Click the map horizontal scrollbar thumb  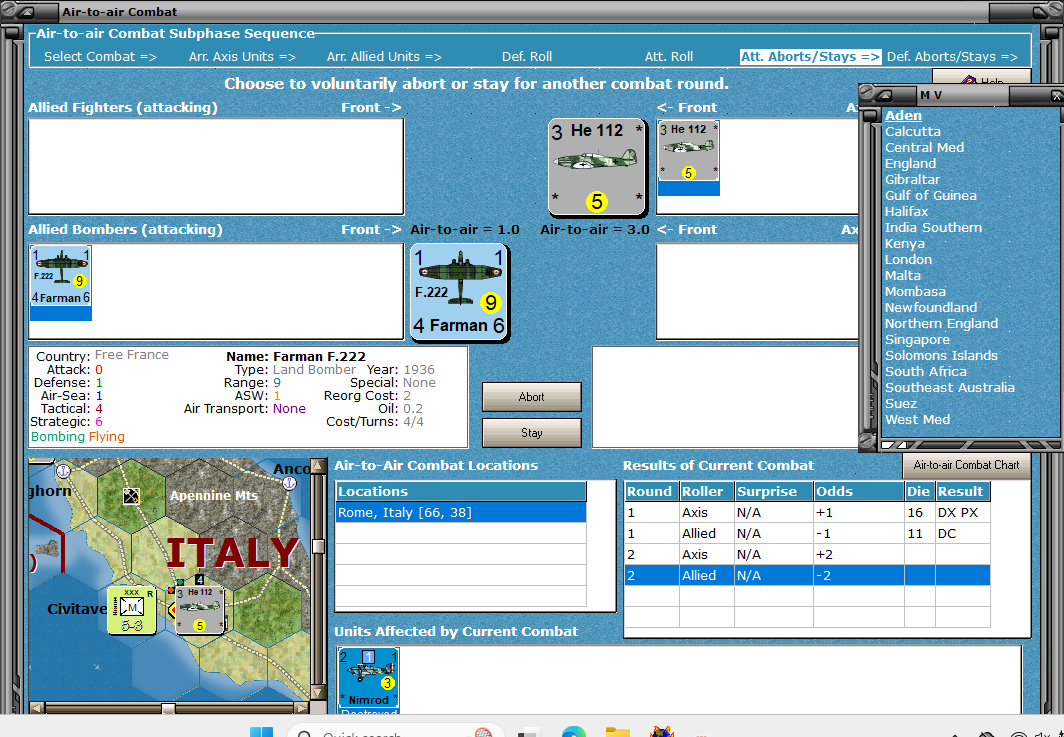168,708
